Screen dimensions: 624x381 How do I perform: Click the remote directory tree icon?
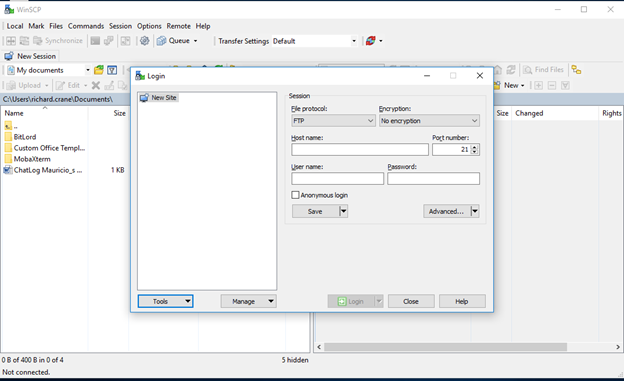point(576,70)
